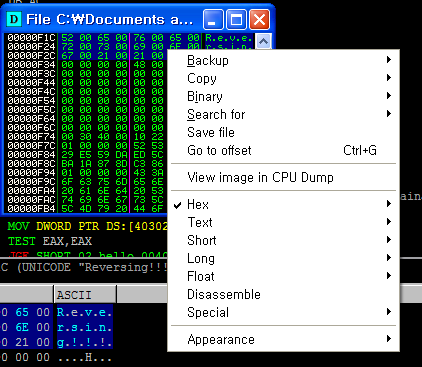This screenshot has width=422, height=367.
Task: Select dump row at offset 00000F9C
Action: [x=85, y=182]
